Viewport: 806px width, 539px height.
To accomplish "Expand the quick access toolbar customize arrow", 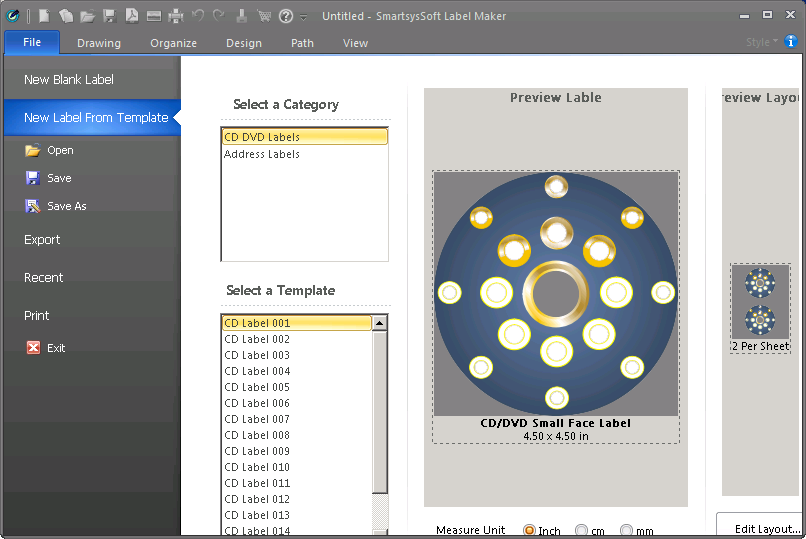I will pos(304,17).
